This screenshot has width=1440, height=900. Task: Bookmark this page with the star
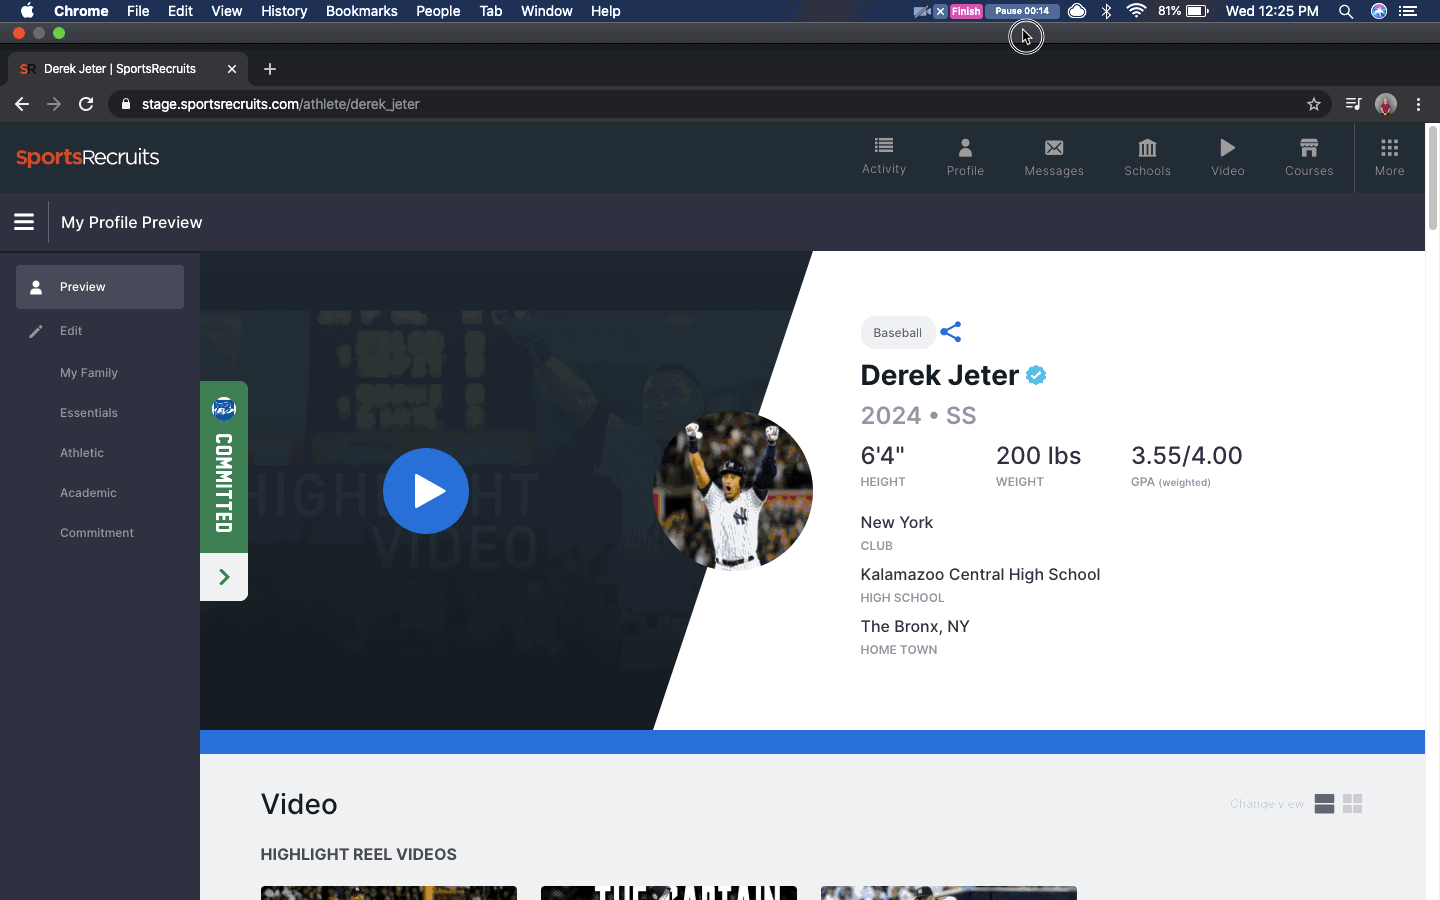click(x=1314, y=104)
